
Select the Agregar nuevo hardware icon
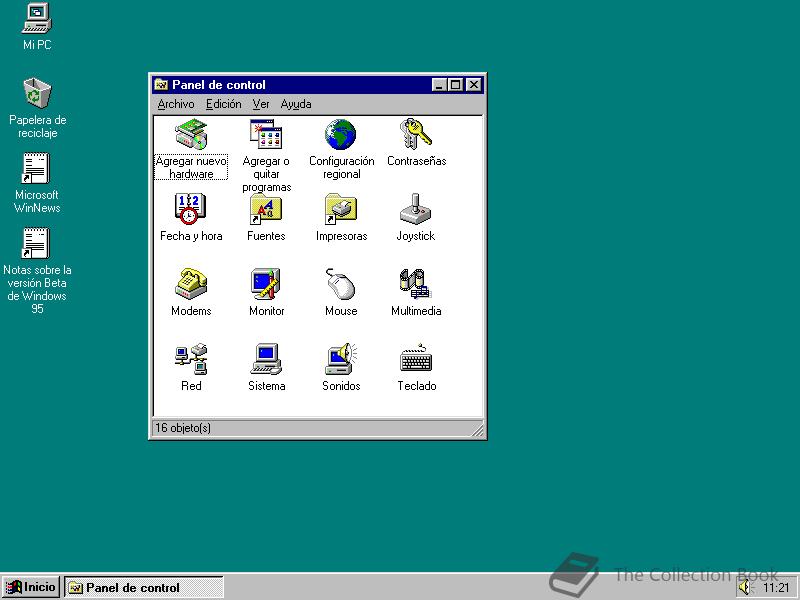tap(191, 134)
